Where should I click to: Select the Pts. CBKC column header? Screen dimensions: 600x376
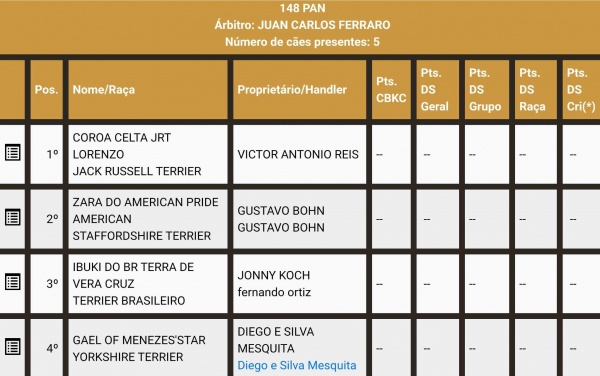coord(391,90)
